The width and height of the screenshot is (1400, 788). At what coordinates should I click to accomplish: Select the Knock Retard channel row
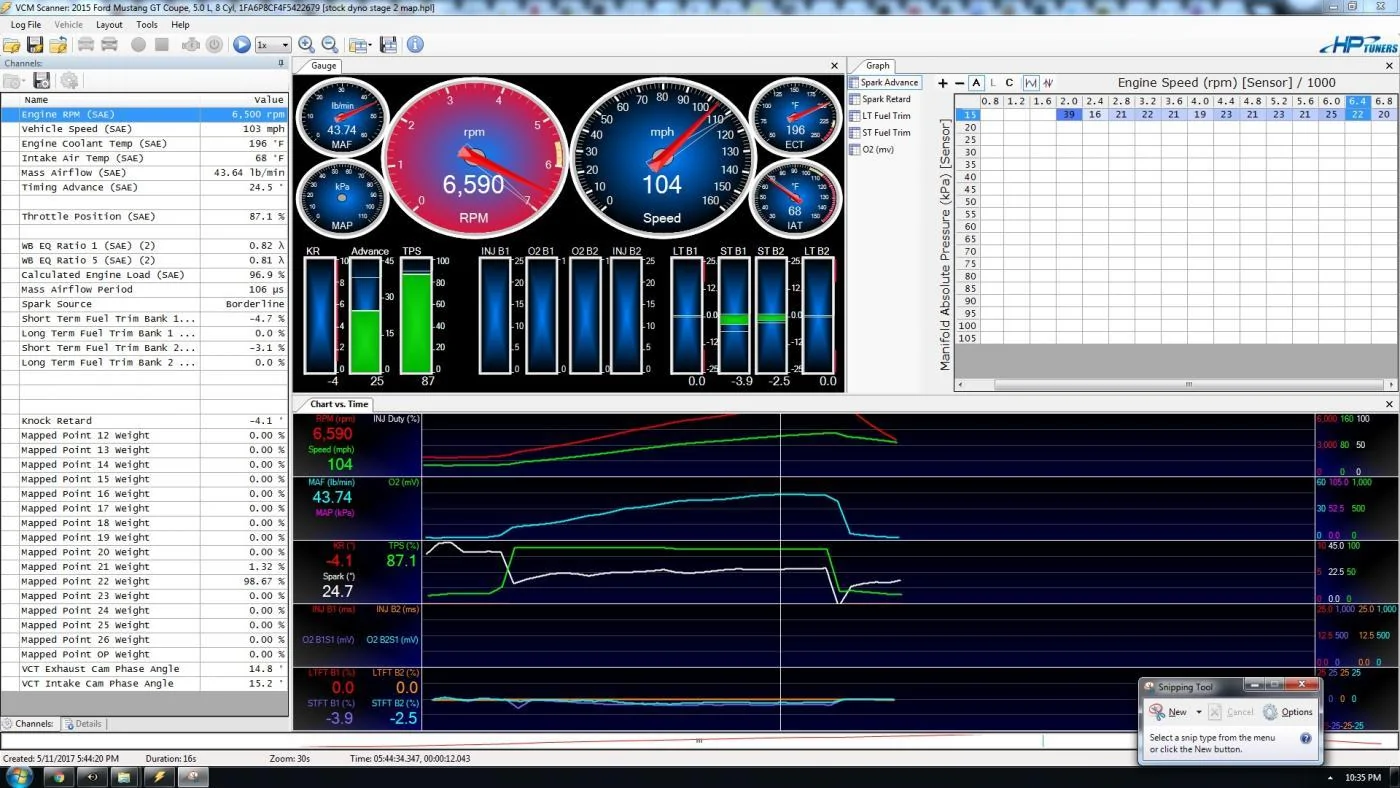[144, 421]
